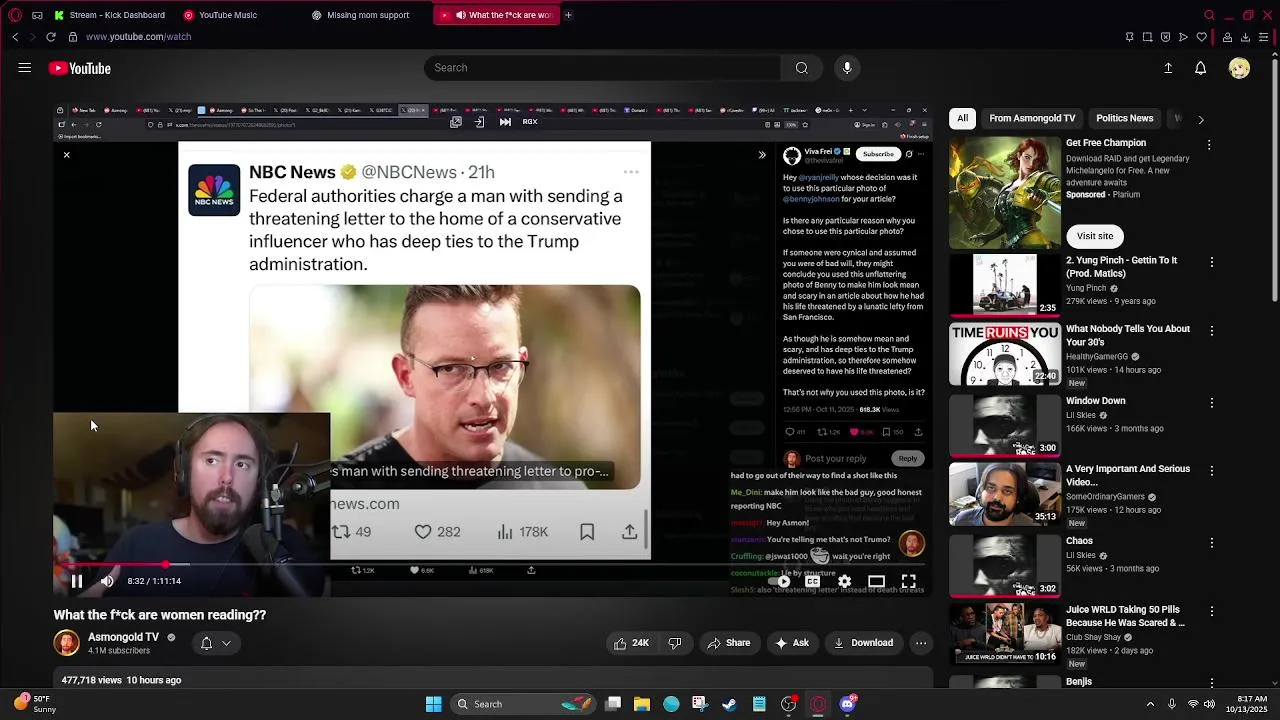Open options for A Very Important And Serious Video
Image resolution: width=1280 pixels, height=720 pixels.
[x=1212, y=471]
